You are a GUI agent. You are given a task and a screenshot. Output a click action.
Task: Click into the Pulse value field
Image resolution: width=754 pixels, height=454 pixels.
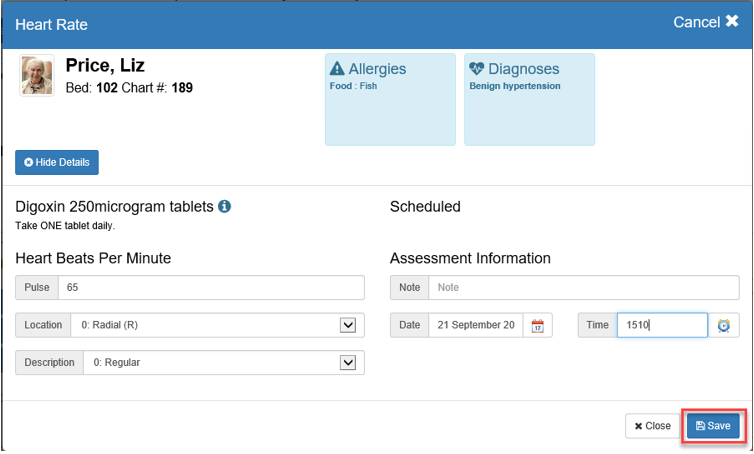point(210,288)
